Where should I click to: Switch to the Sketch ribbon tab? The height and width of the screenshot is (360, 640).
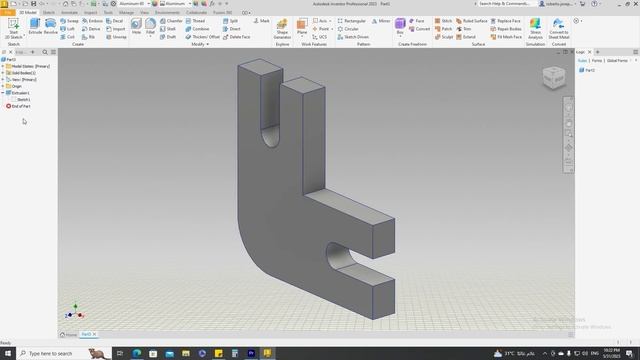[49, 13]
